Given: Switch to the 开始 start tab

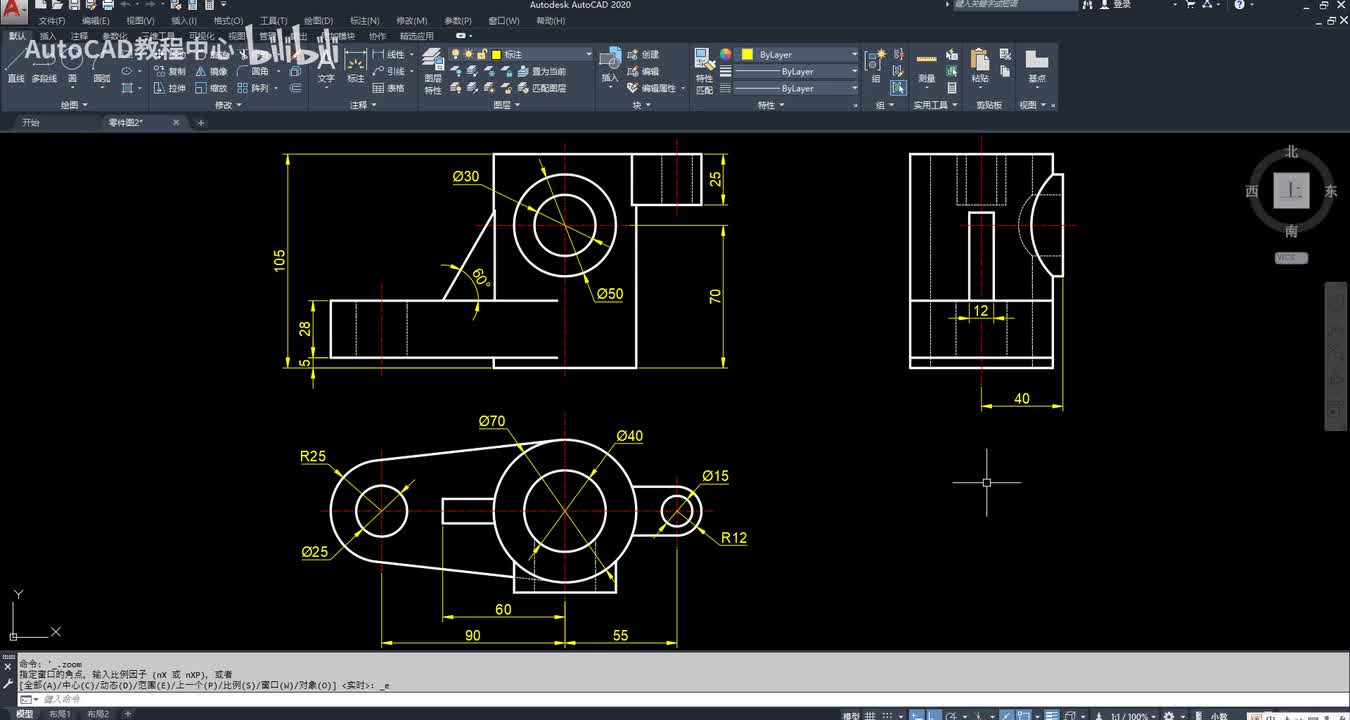Looking at the screenshot, I should click(x=31, y=123).
